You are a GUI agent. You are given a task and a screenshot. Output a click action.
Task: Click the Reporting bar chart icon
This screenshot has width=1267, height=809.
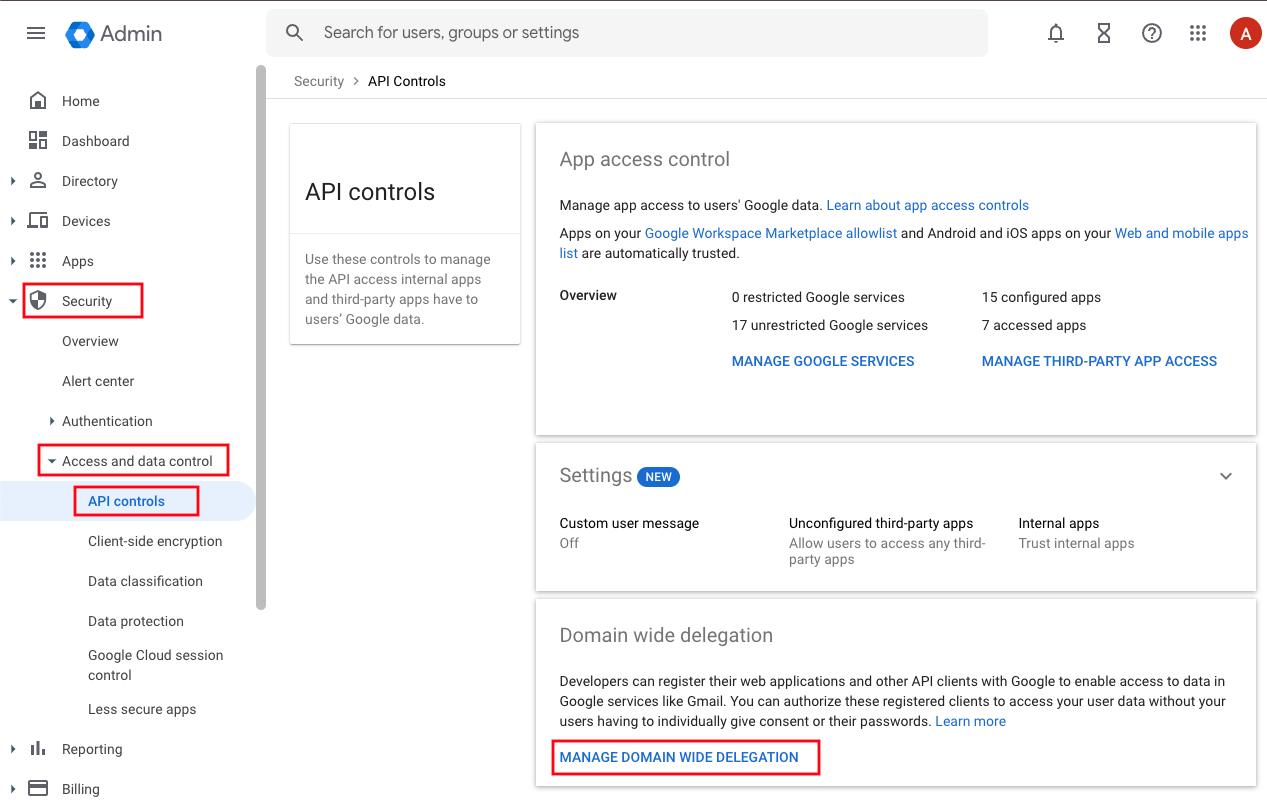click(38, 749)
